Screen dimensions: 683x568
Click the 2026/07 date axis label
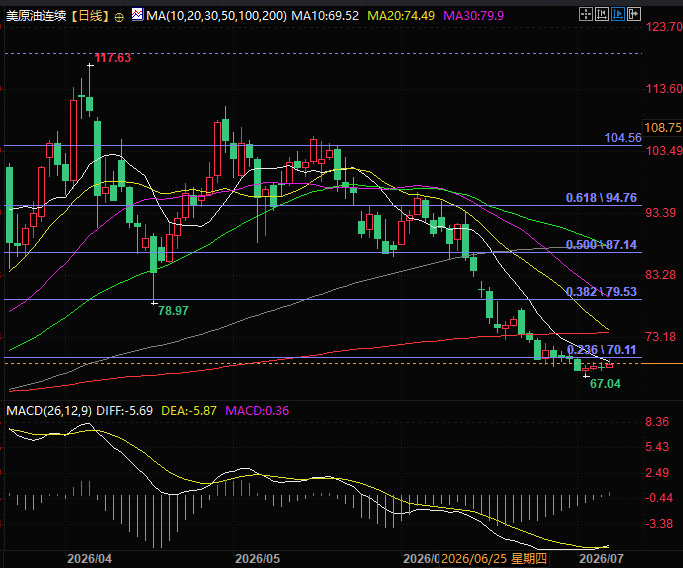pyautogui.click(x=601, y=559)
